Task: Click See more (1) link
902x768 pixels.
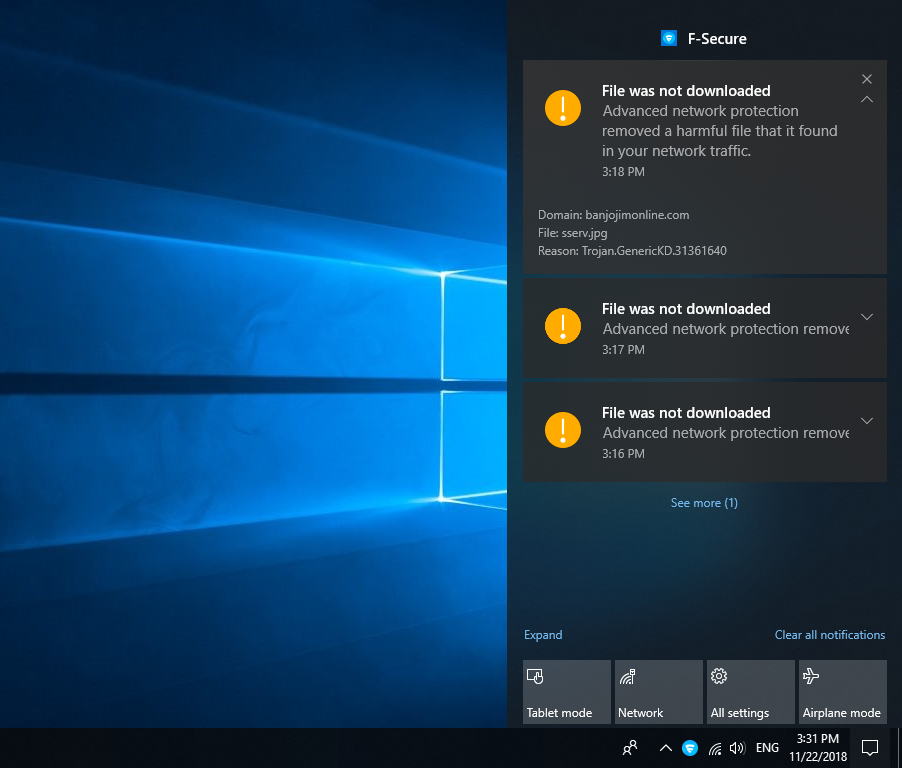Action: click(704, 503)
